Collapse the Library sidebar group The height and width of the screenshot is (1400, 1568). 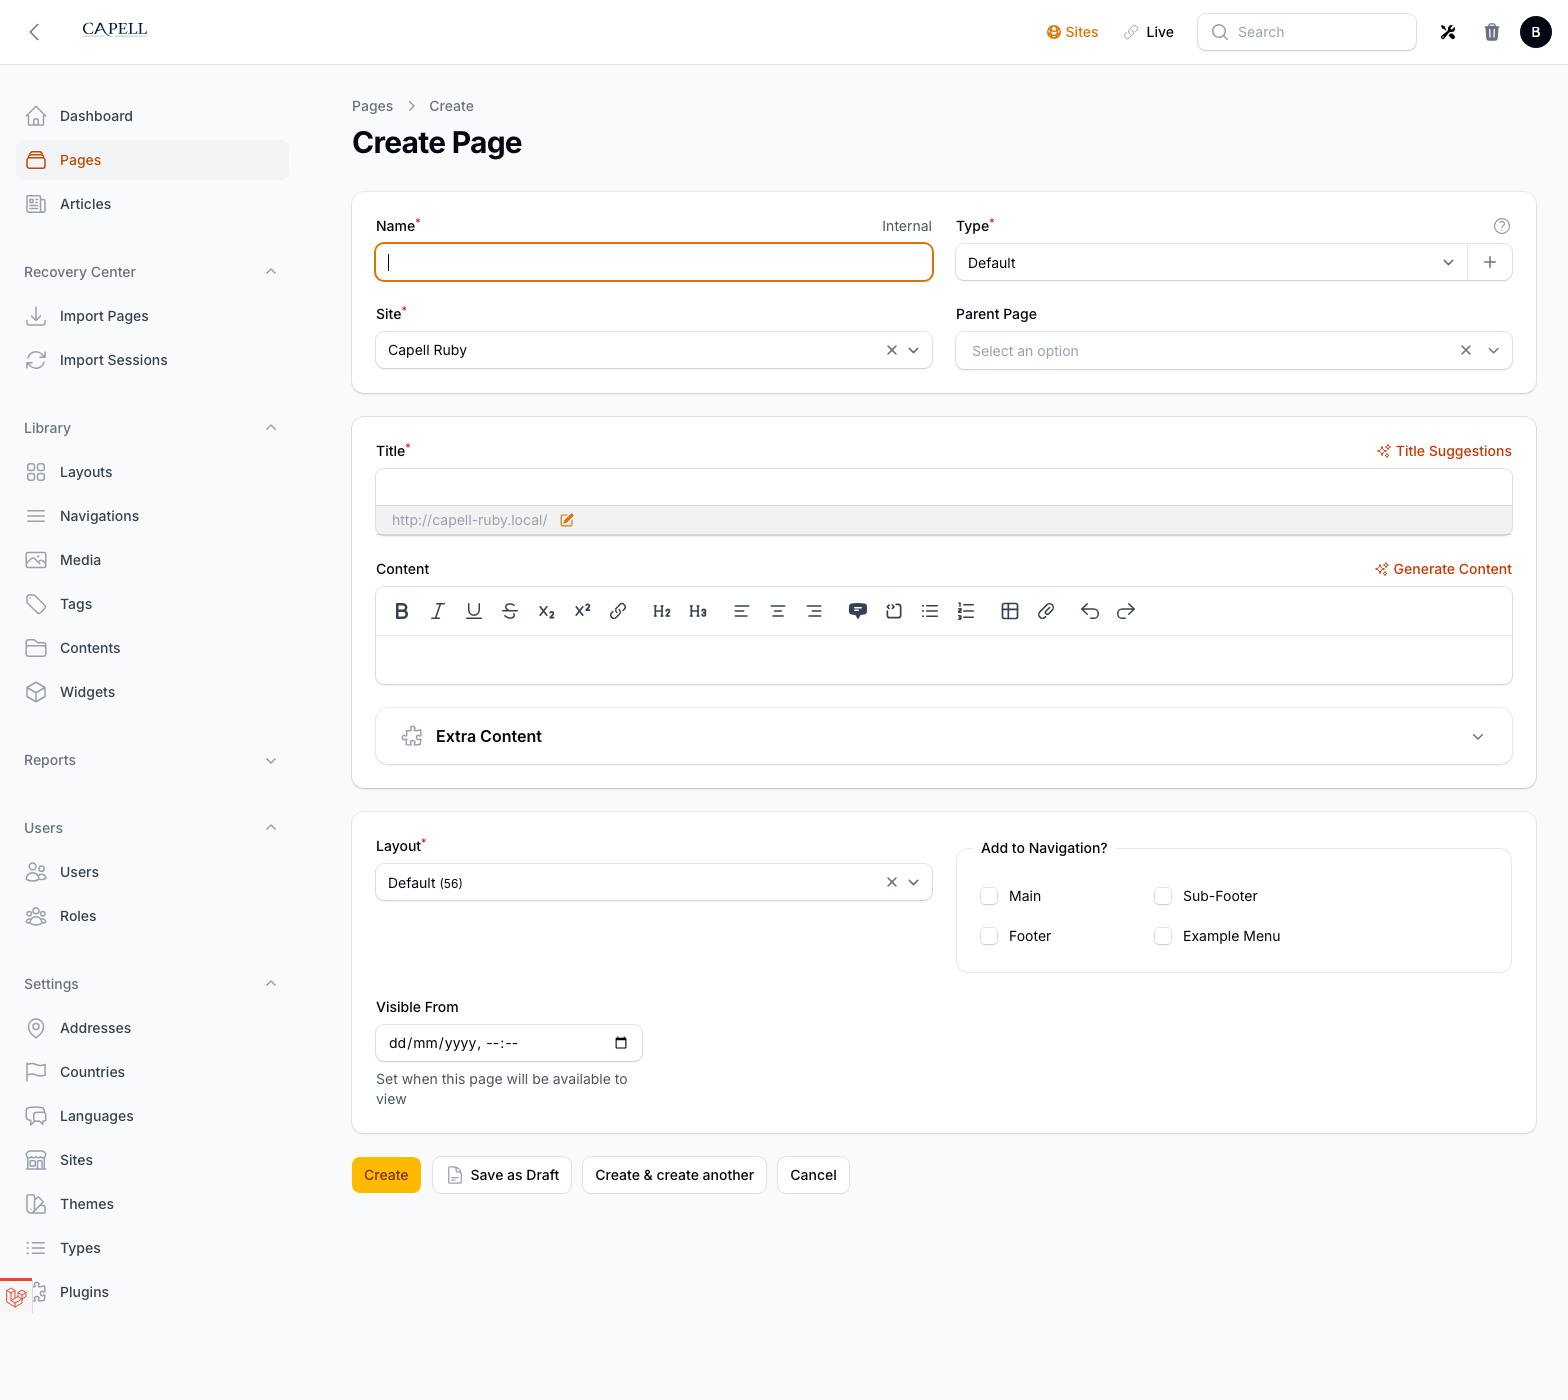(x=271, y=428)
